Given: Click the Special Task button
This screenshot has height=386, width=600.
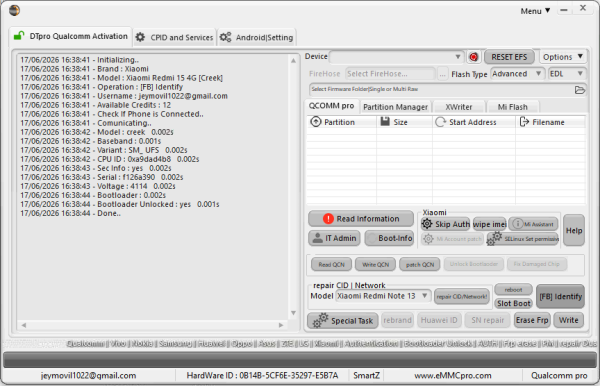Looking at the screenshot, I should tap(343, 321).
